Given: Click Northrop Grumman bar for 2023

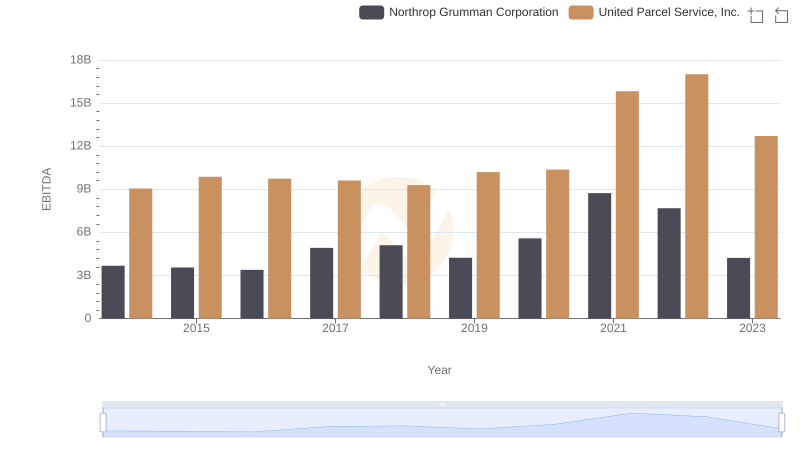Looking at the screenshot, I should pyautogui.click(x=738, y=288).
